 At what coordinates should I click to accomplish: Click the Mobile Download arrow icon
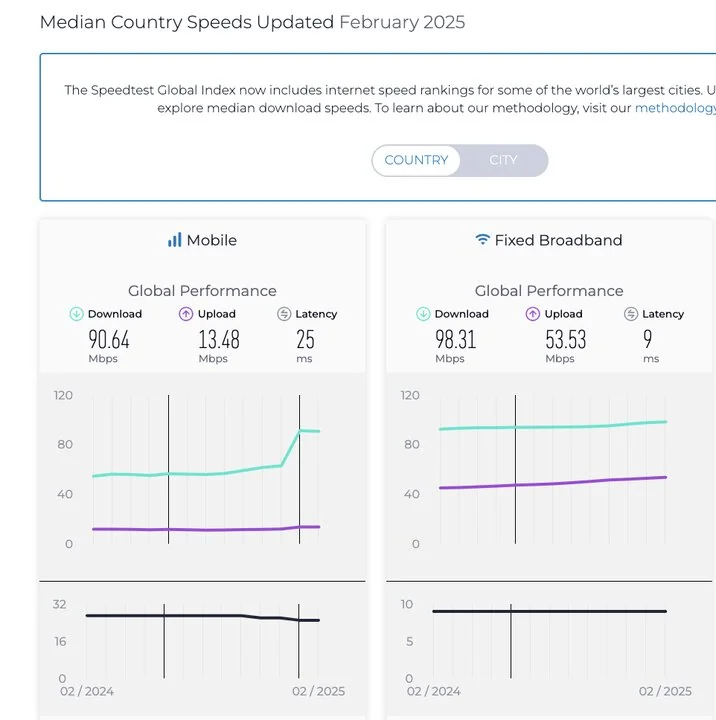tap(76, 314)
